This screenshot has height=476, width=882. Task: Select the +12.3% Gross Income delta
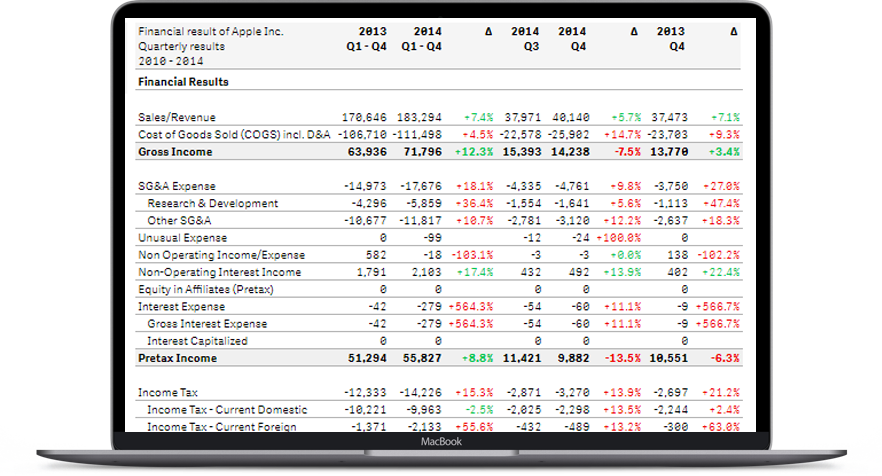[474, 151]
